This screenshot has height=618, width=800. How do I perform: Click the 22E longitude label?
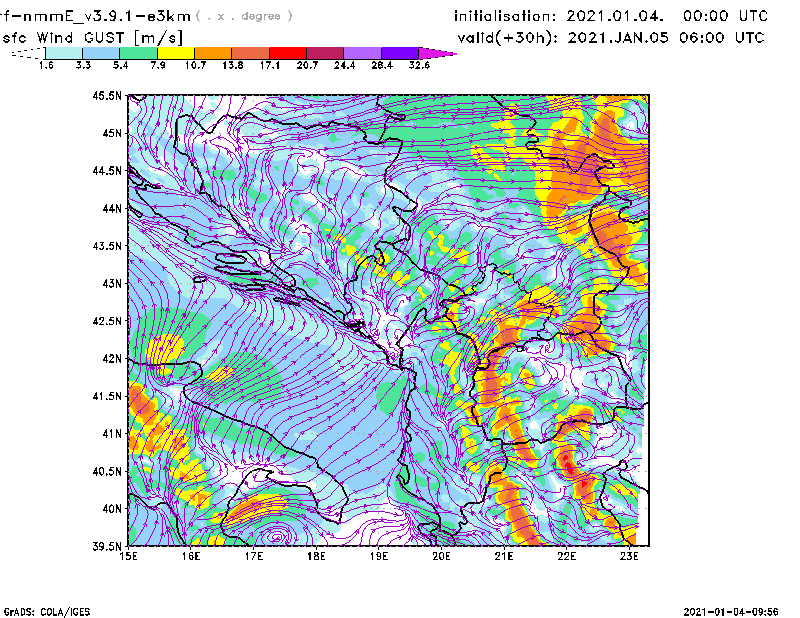click(566, 556)
